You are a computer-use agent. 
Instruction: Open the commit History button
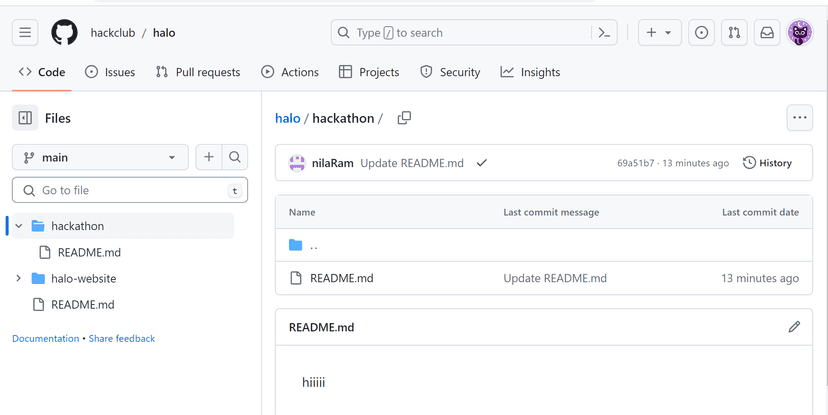click(x=767, y=163)
